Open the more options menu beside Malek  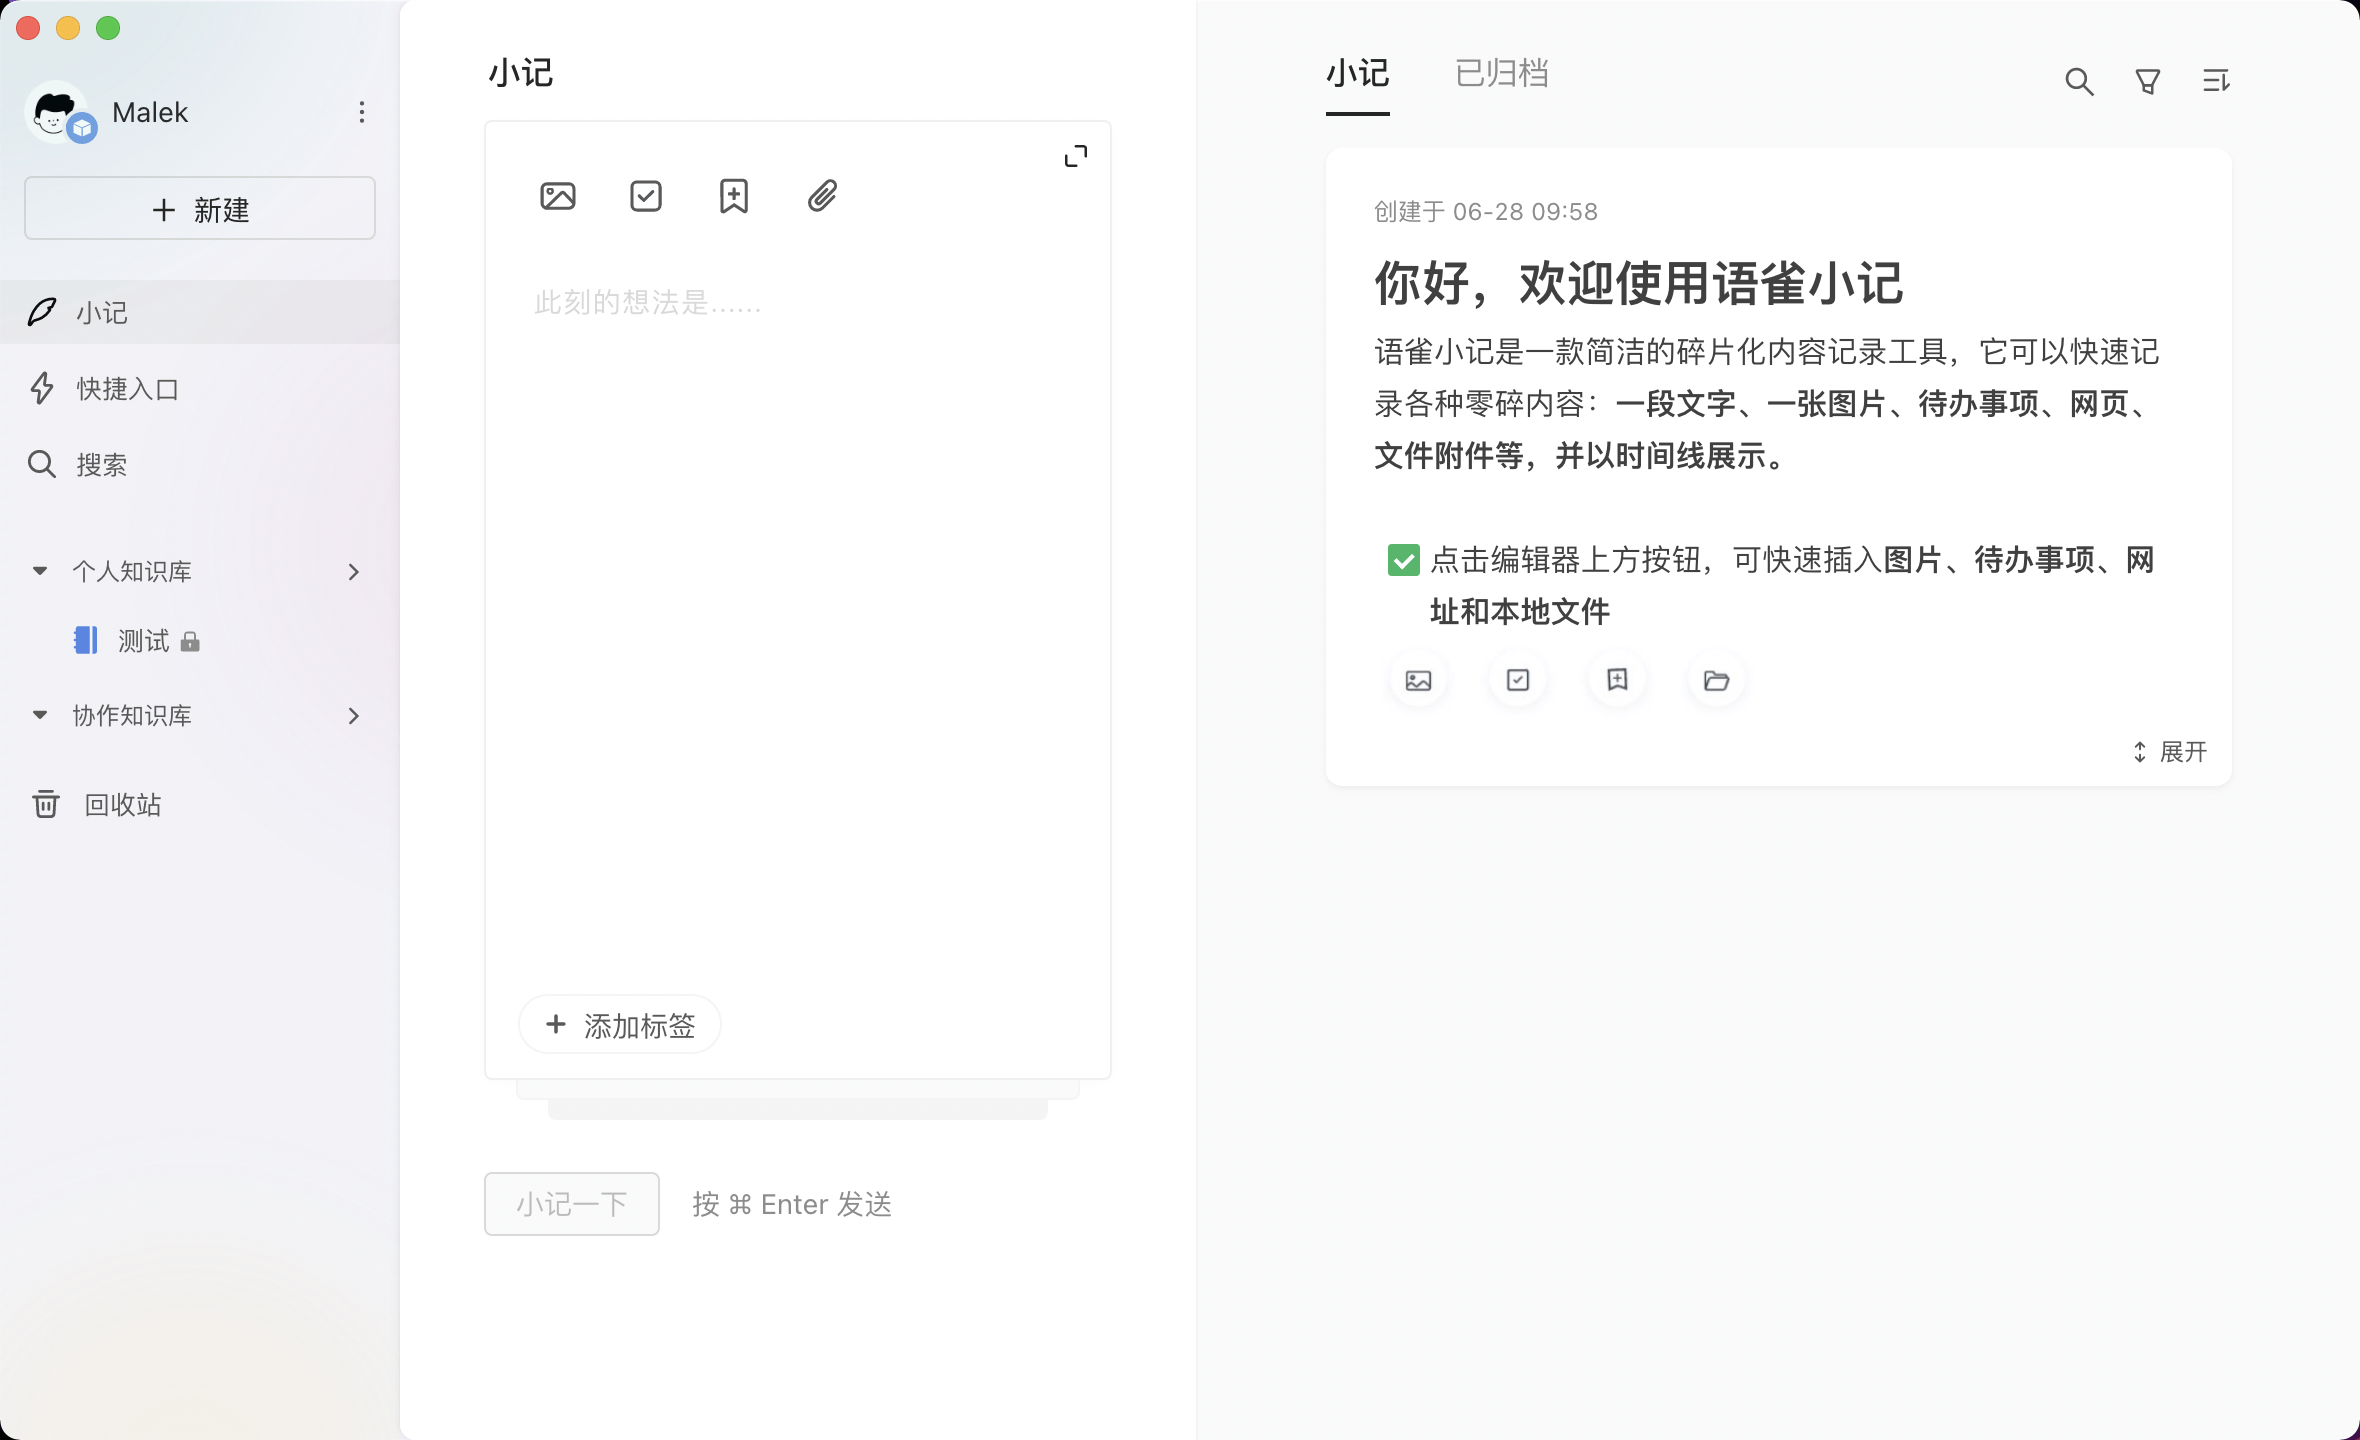(362, 112)
